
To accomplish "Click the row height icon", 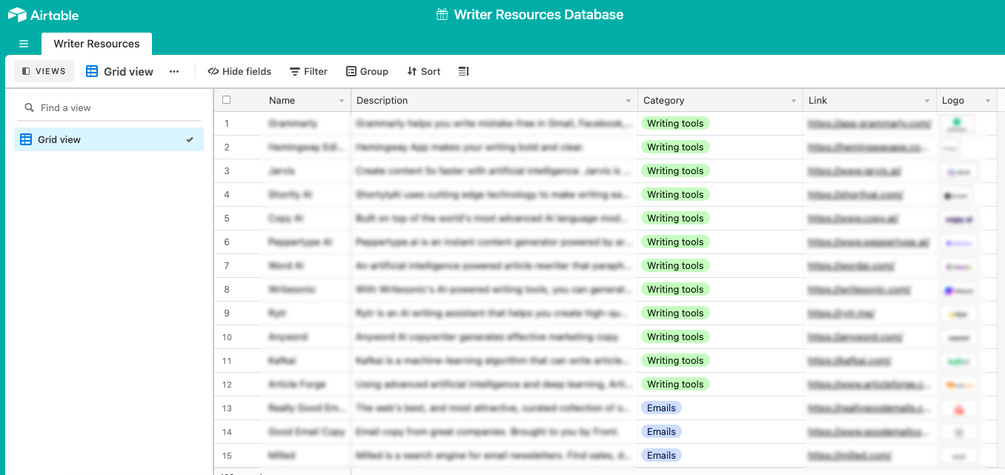I will tap(464, 72).
